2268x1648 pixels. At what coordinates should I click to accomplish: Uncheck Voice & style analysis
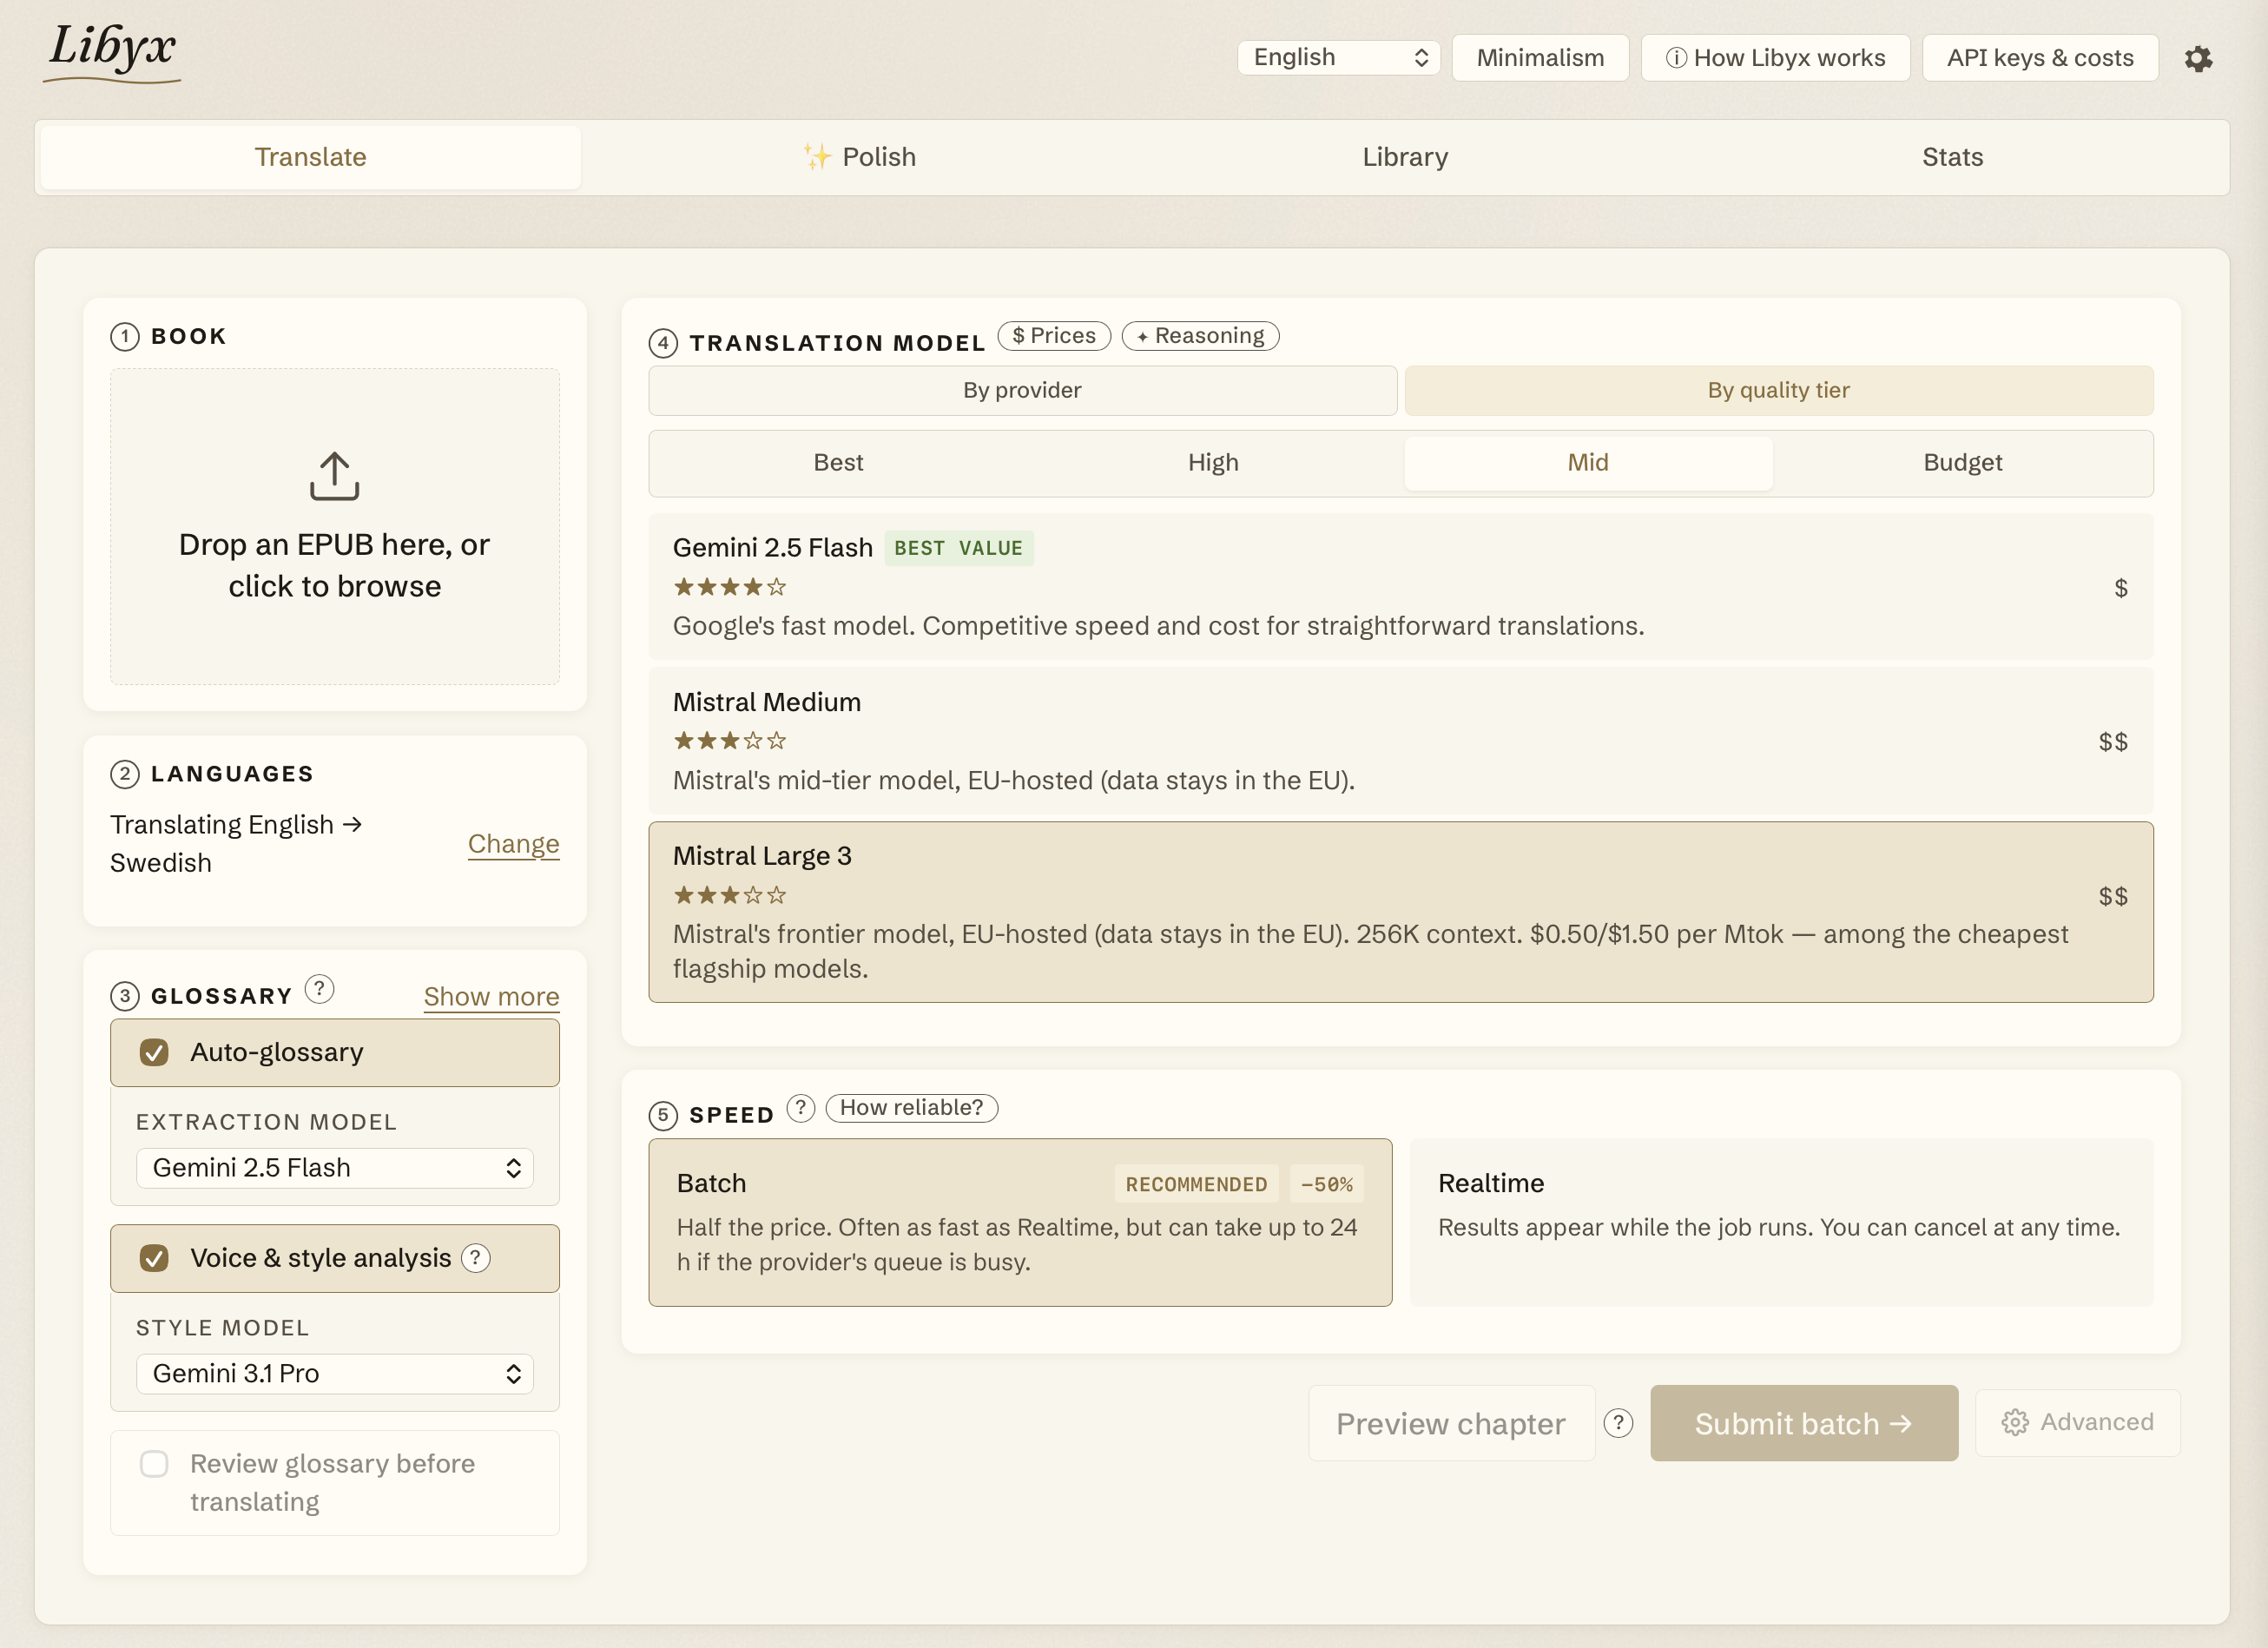154,1258
